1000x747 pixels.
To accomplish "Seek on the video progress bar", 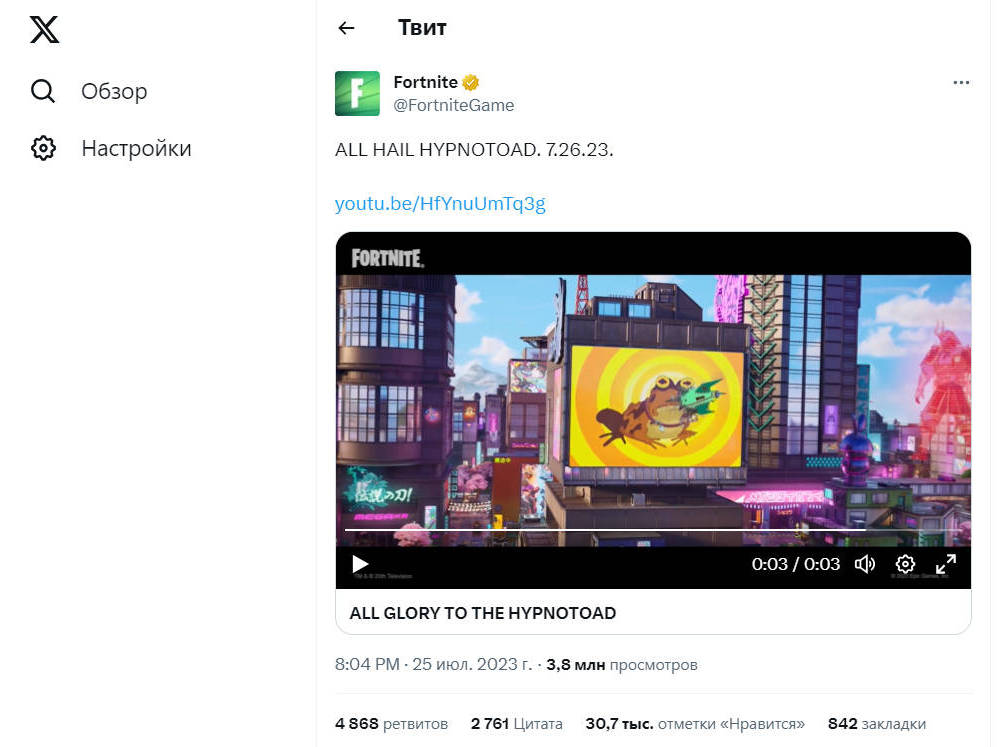I will (653, 529).
